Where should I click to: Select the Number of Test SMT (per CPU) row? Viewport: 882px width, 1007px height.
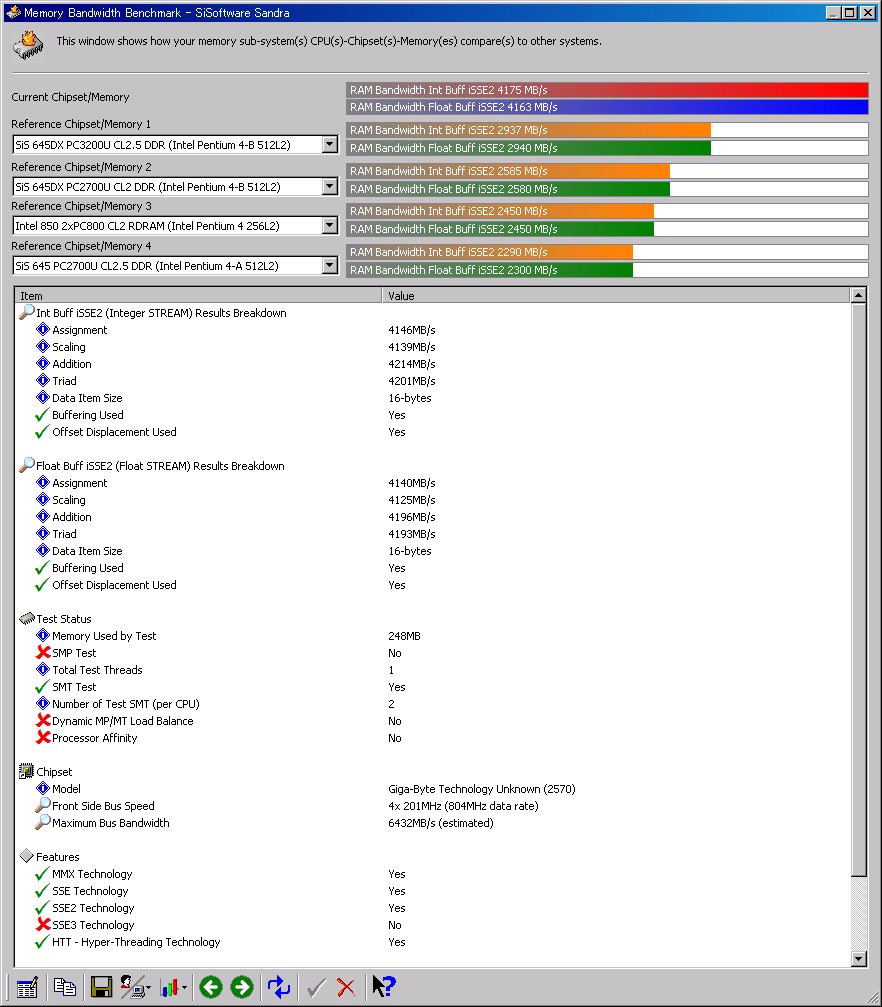(x=432, y=704)
